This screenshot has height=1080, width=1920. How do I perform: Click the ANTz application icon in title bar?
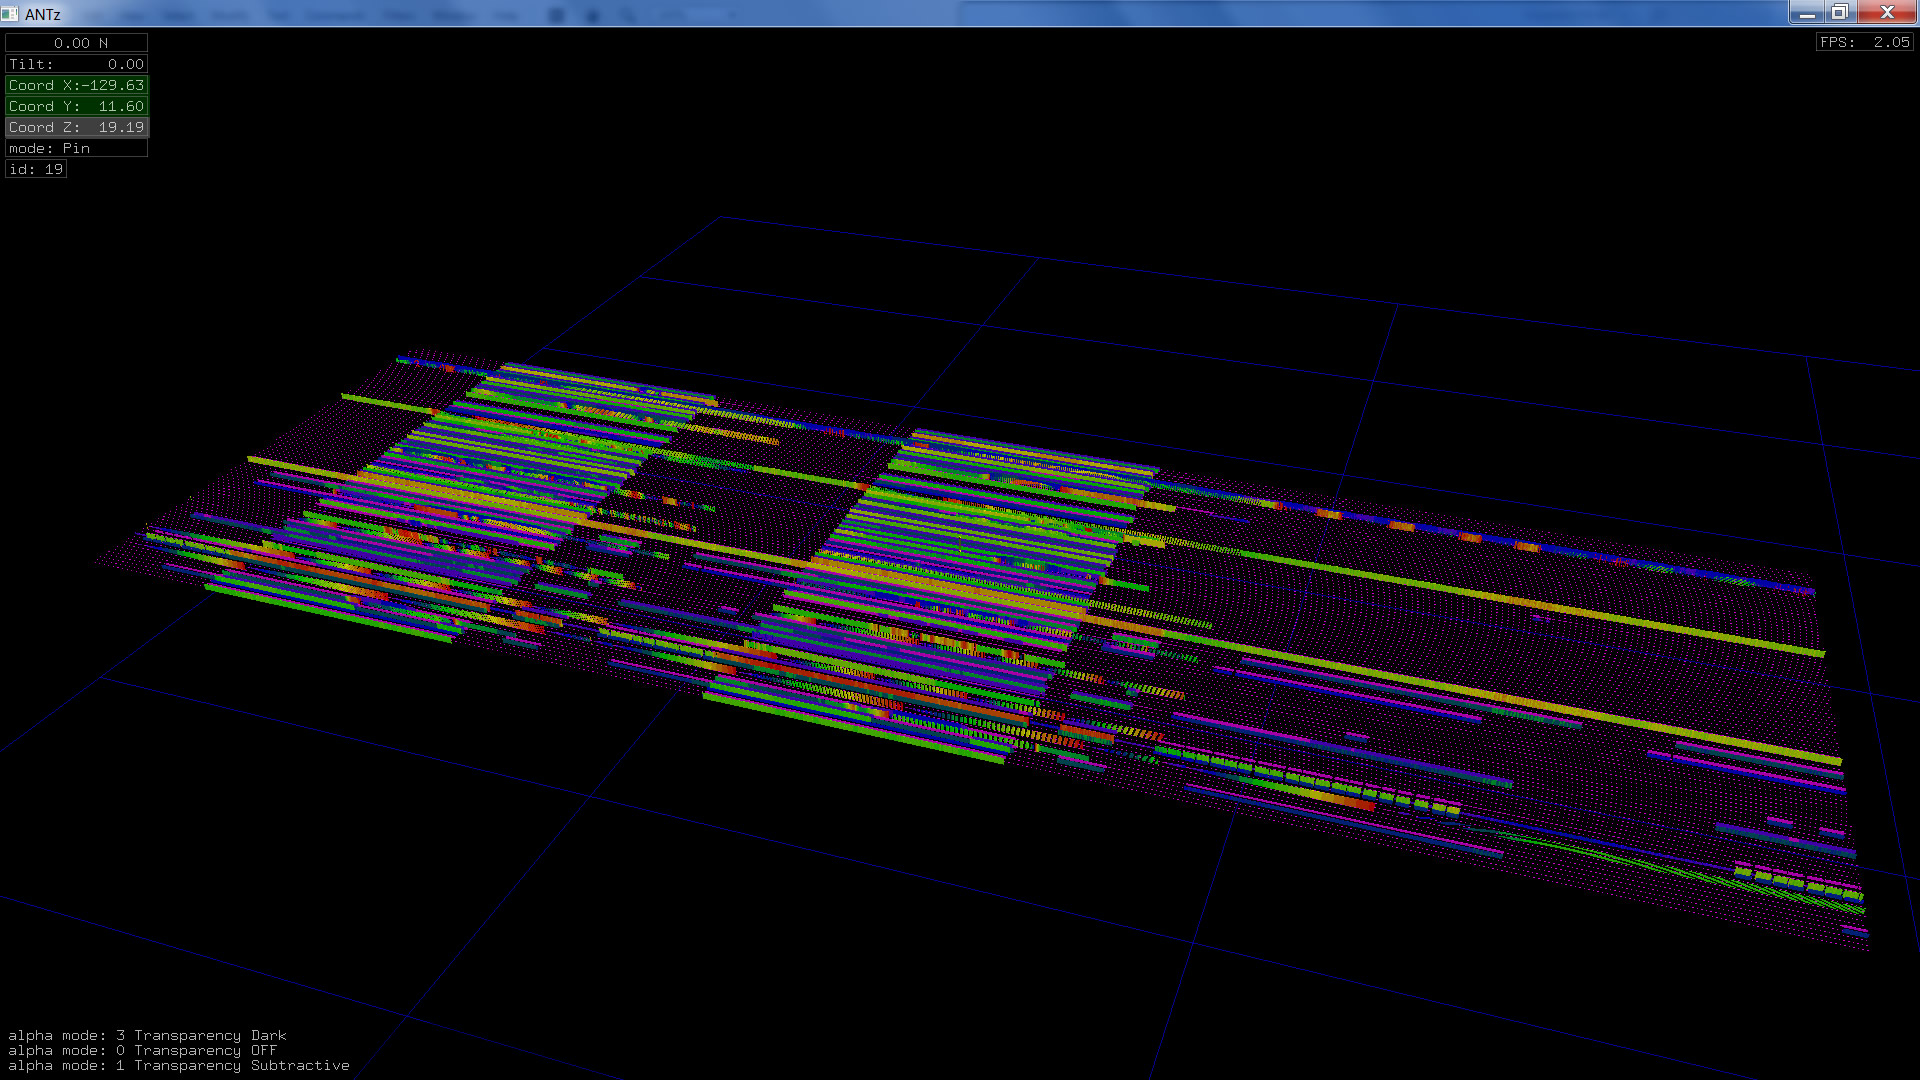pos(10,14)
